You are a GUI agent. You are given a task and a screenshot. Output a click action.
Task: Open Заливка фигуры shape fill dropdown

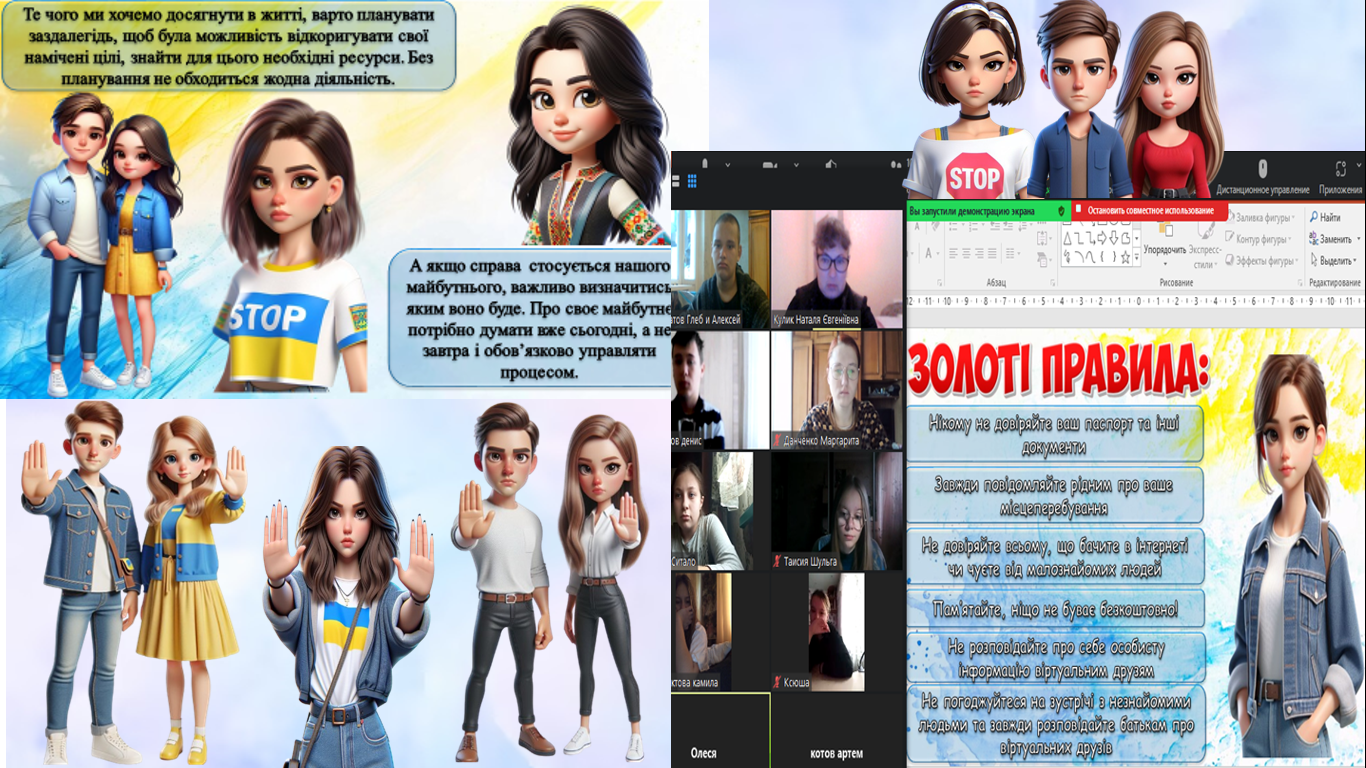pyautogui.click(x=1260, y=218)
